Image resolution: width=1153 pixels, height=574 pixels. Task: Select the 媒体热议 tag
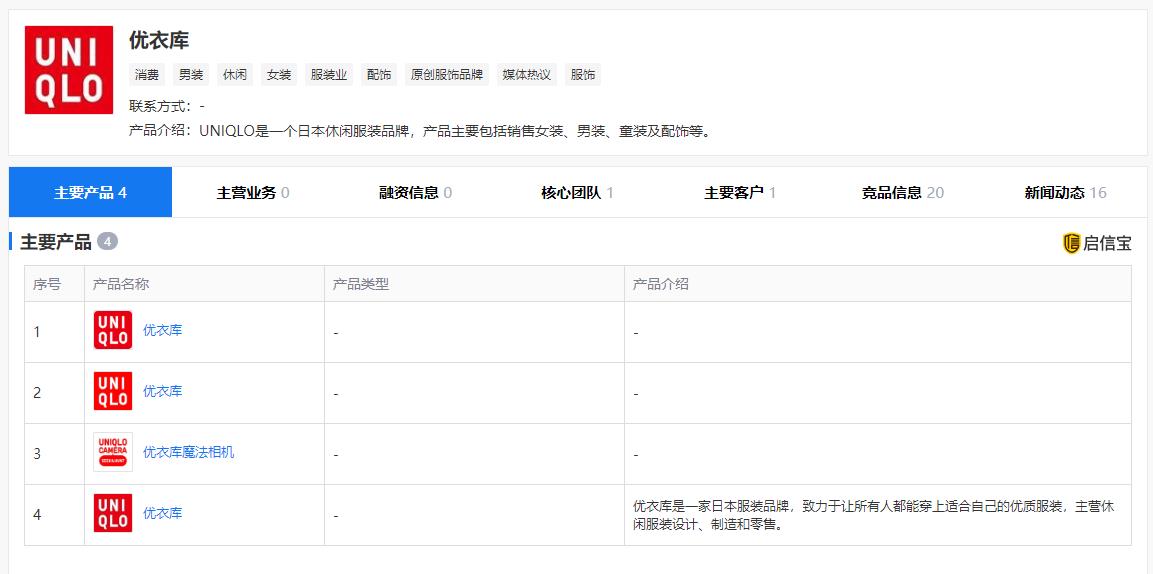526,75
